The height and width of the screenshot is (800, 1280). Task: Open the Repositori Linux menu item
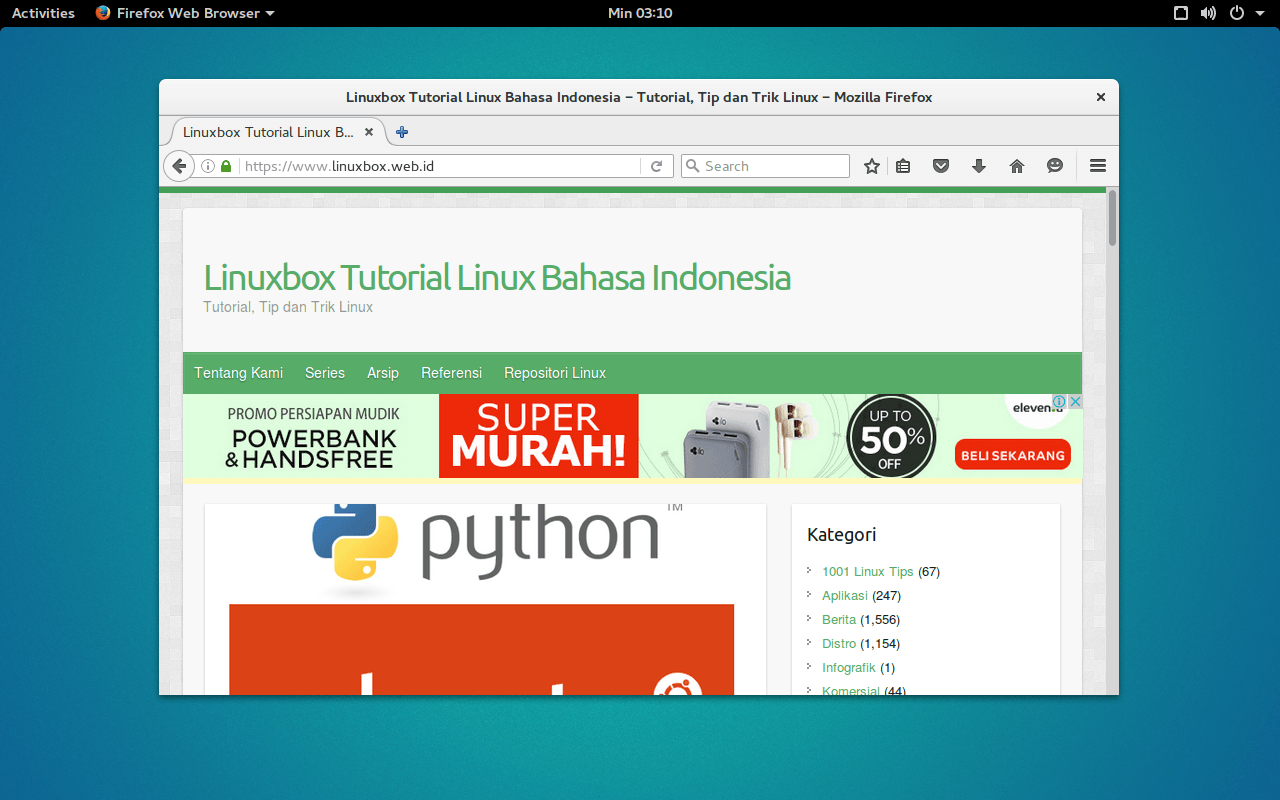click(x=555, y=373)
